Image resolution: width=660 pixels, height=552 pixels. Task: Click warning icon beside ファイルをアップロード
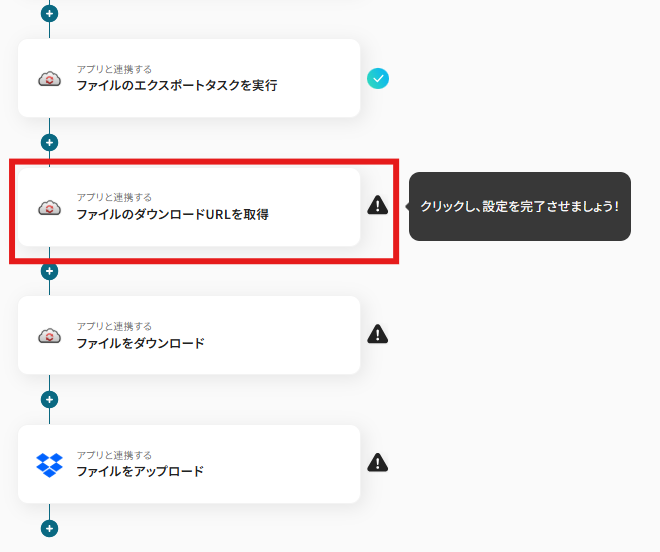click(378, 463)
